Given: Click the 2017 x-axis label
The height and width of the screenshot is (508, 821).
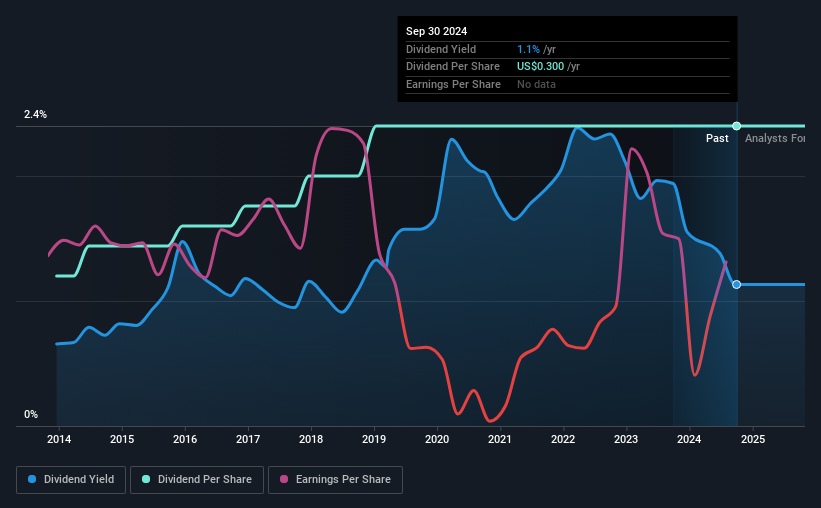Looking at the screenshot, I should click(x=248, y=439).
